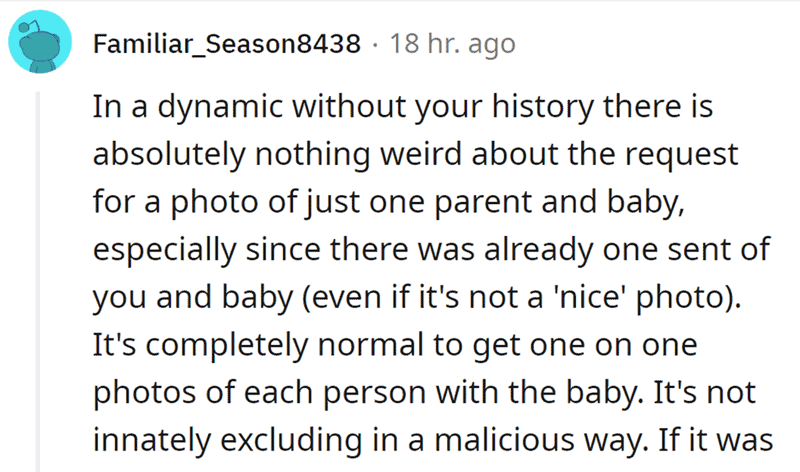Collapse the comment using the thread line

[x=37, y=282]
